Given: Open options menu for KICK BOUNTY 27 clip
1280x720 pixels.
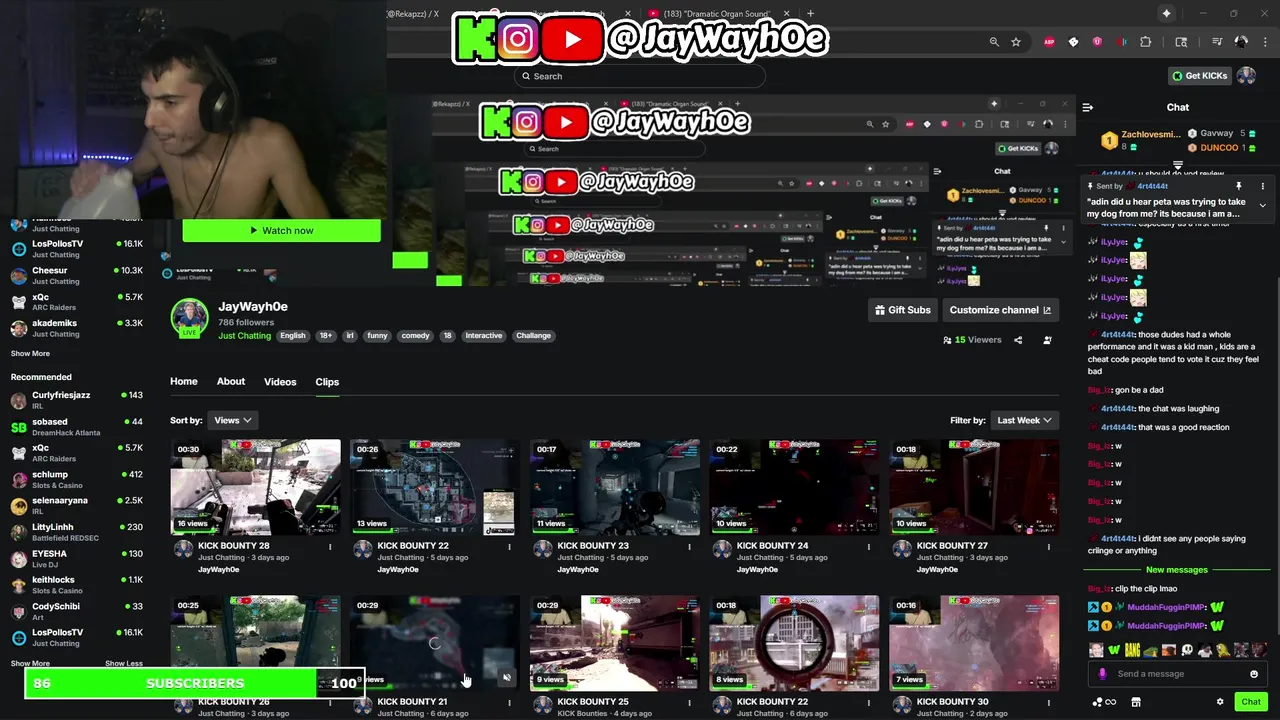Looking at the screenshot, I should (x=1048, y=547).
